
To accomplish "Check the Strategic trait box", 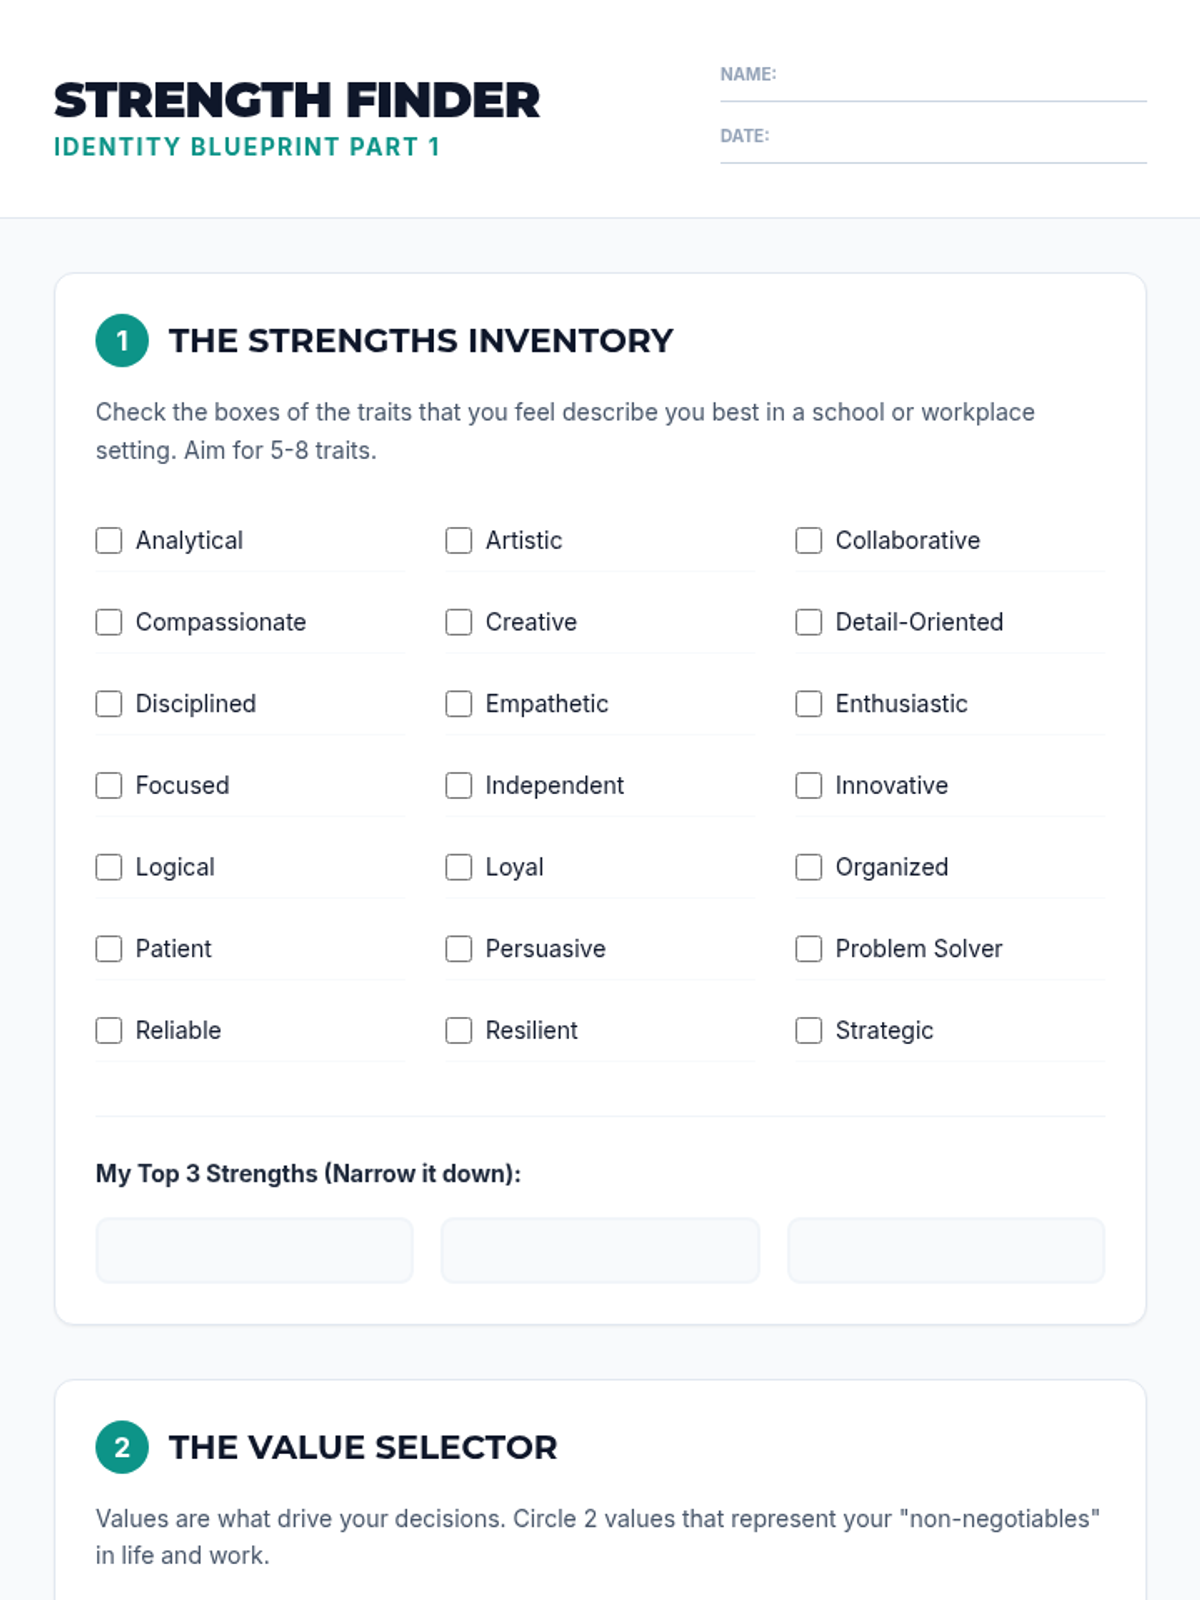I will coord(809,1031).
